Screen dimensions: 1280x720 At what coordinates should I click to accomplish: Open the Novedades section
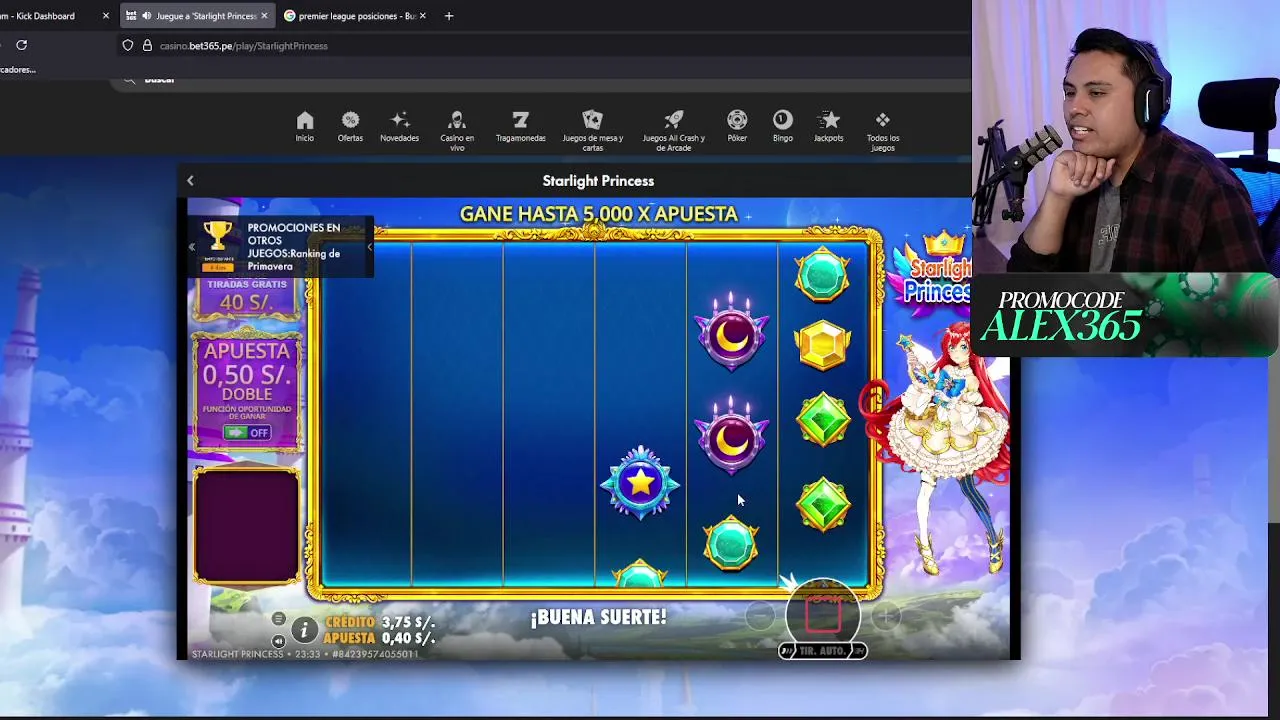pyautogui.click(x=399, y=126)
